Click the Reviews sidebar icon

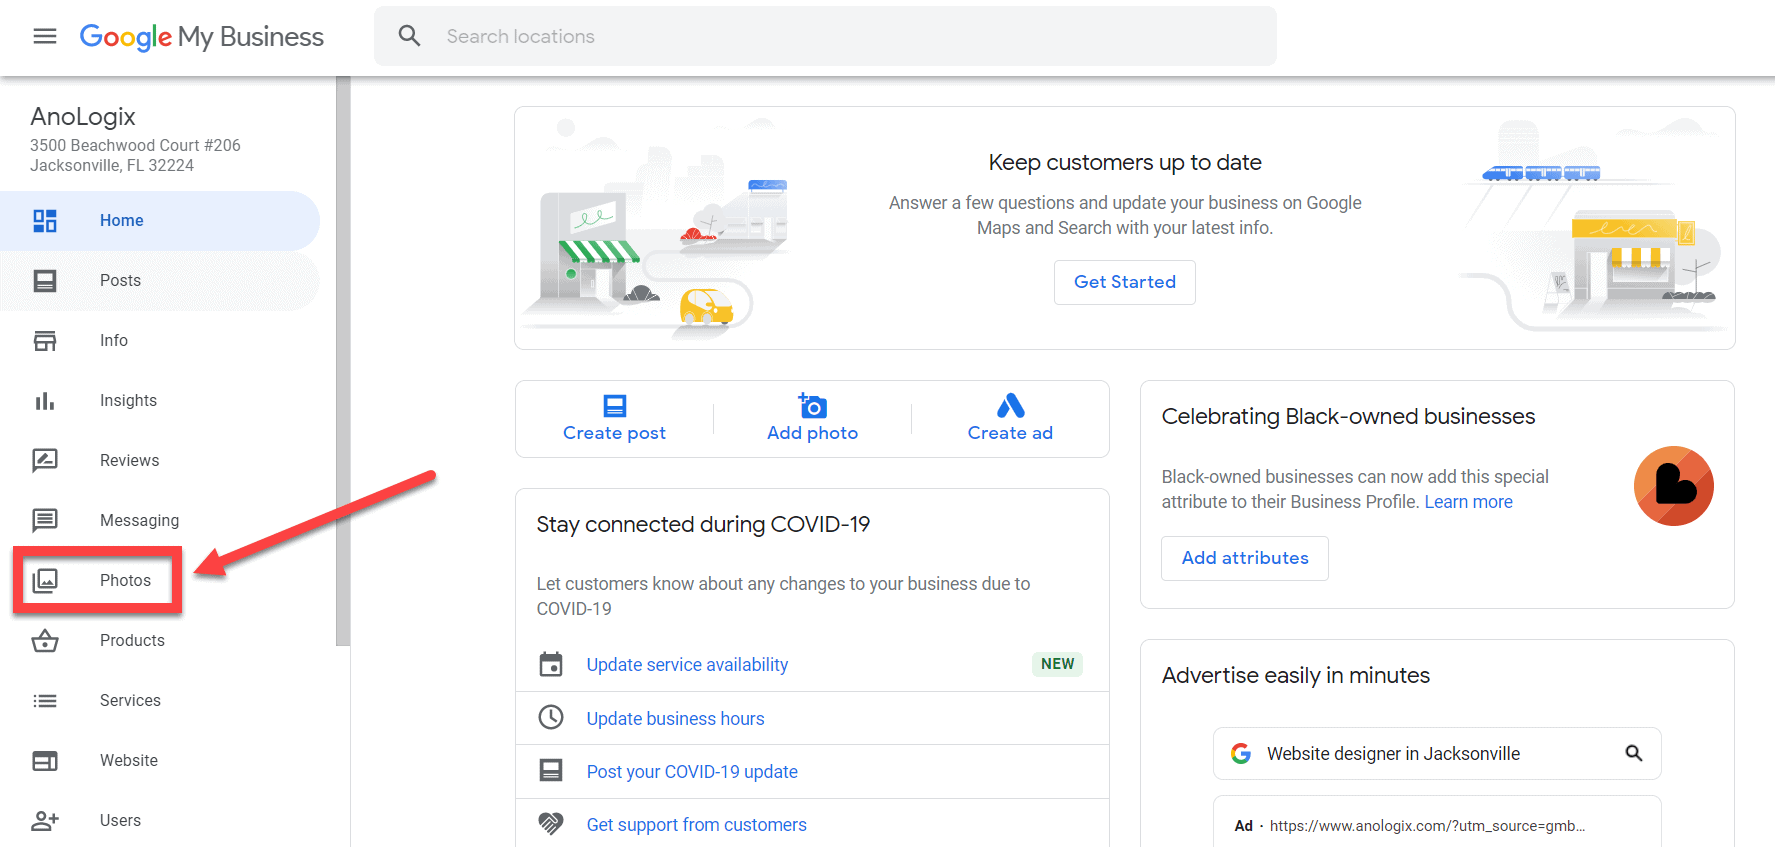45,460
